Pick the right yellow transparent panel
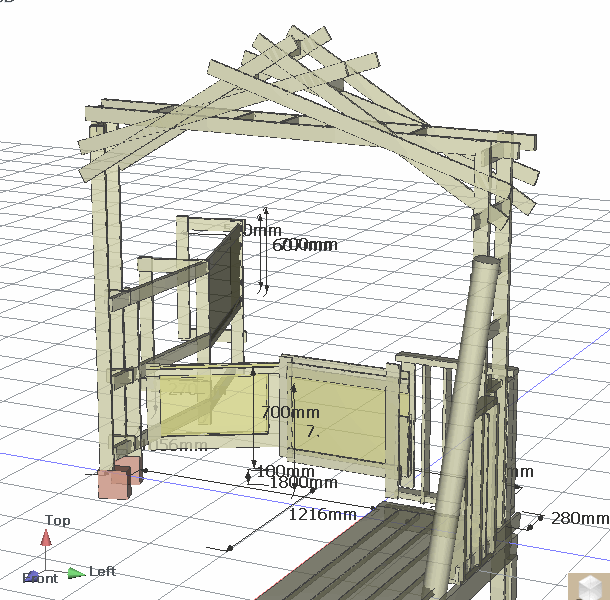 344,418
